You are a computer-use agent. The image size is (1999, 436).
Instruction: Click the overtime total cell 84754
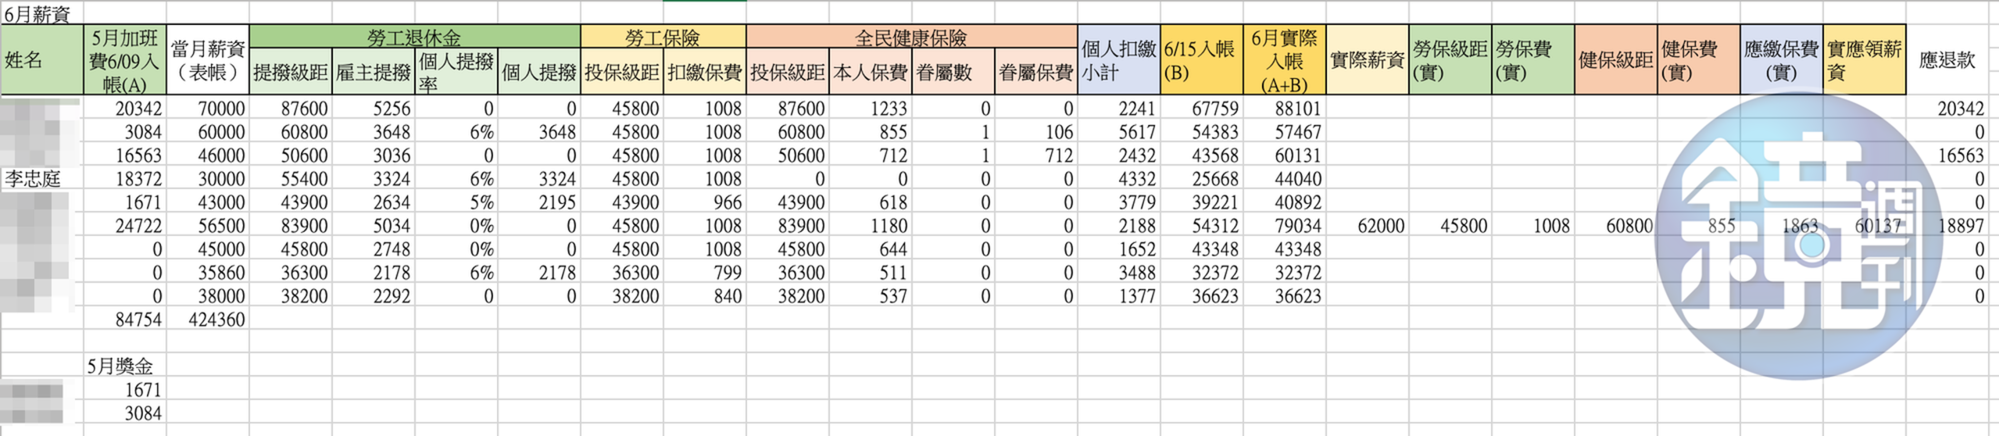pyautogui.click(x=124, y=320)
